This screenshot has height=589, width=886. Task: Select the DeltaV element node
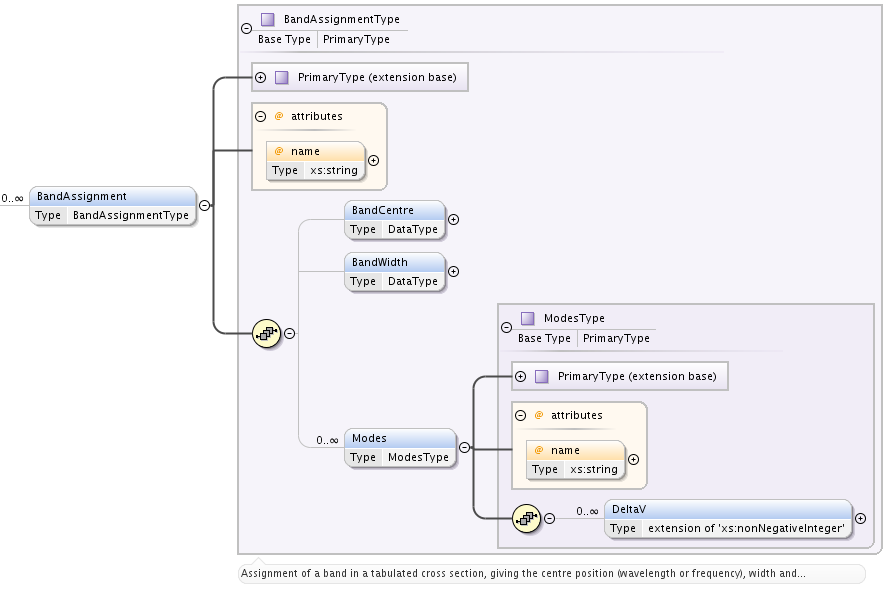coord(728,519)
